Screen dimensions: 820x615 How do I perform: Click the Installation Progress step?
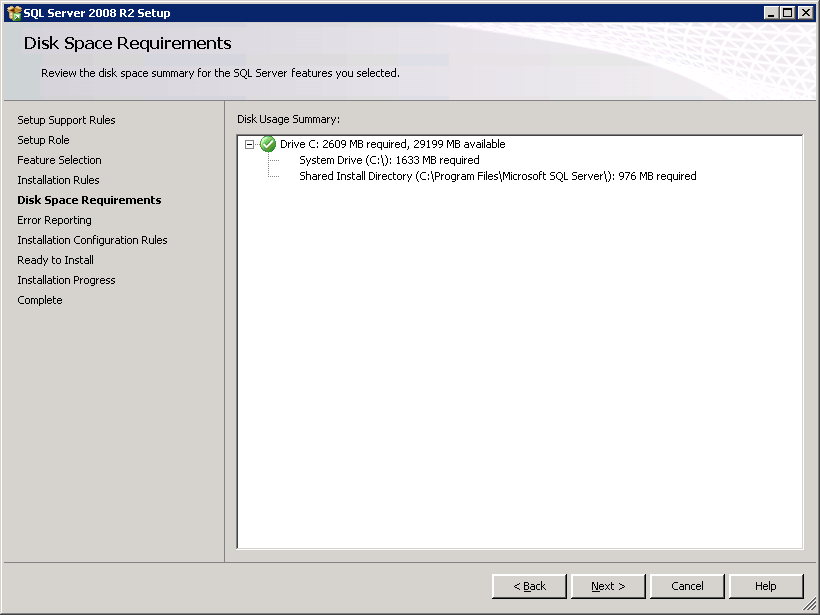[66, 280]
